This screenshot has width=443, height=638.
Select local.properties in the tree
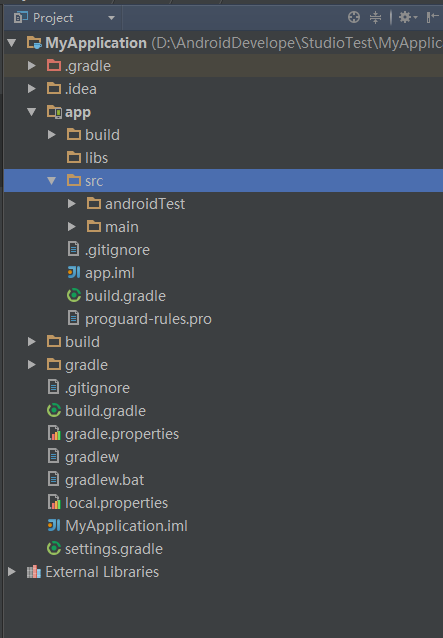pyautogui.click(x=116, y=503)
